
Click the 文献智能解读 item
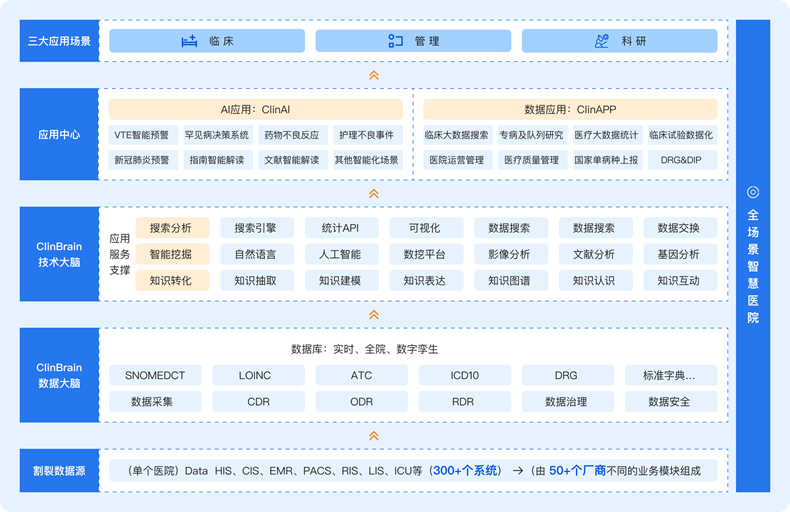click(x=293, y=160)
